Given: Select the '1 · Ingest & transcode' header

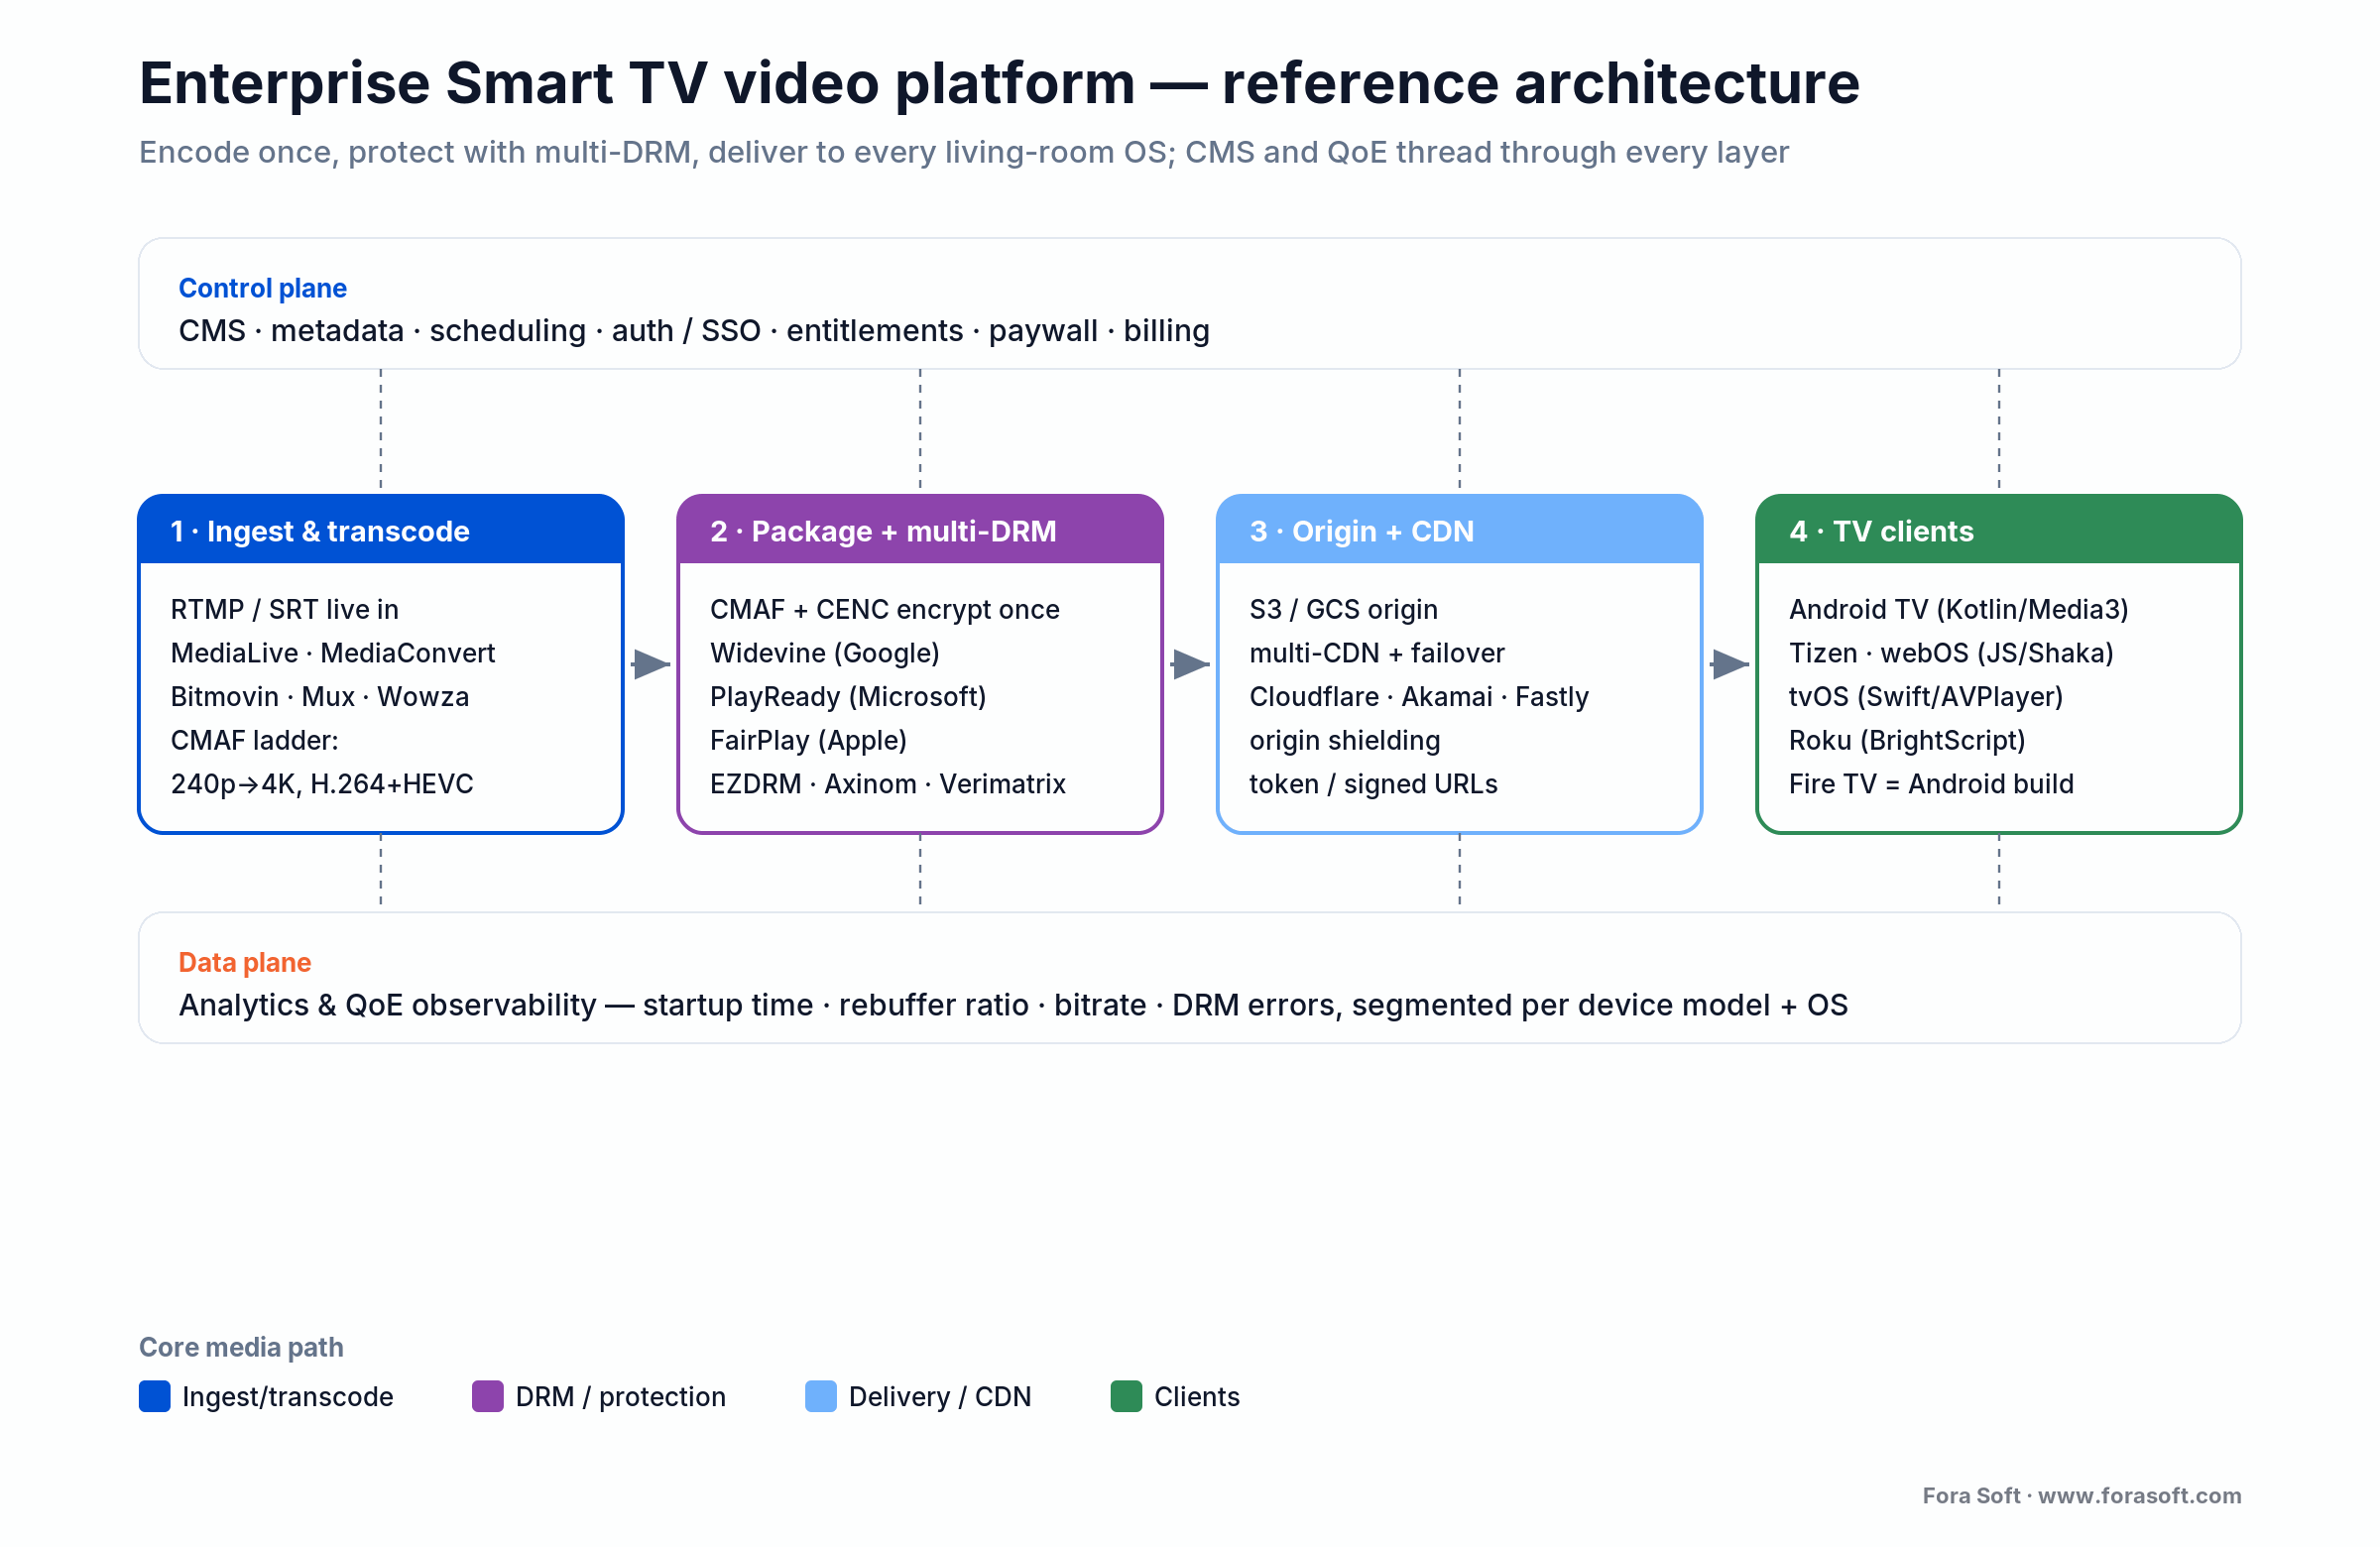Looking at the screenshot, I should [x=381, y=530].
